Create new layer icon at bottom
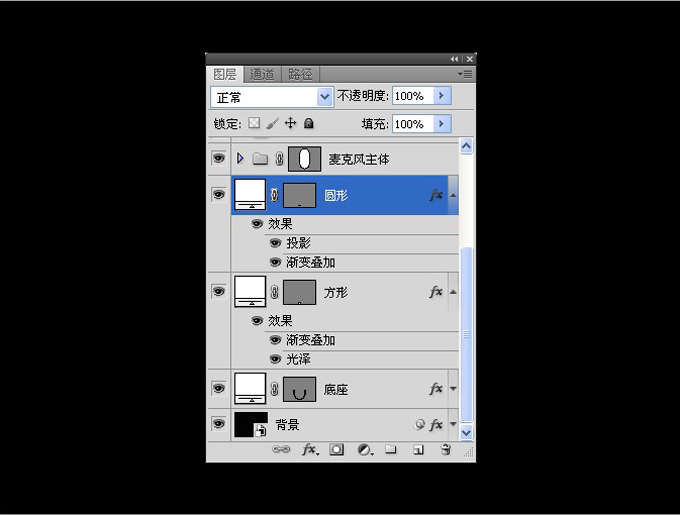The image size is (680, 515). point(418,450)
